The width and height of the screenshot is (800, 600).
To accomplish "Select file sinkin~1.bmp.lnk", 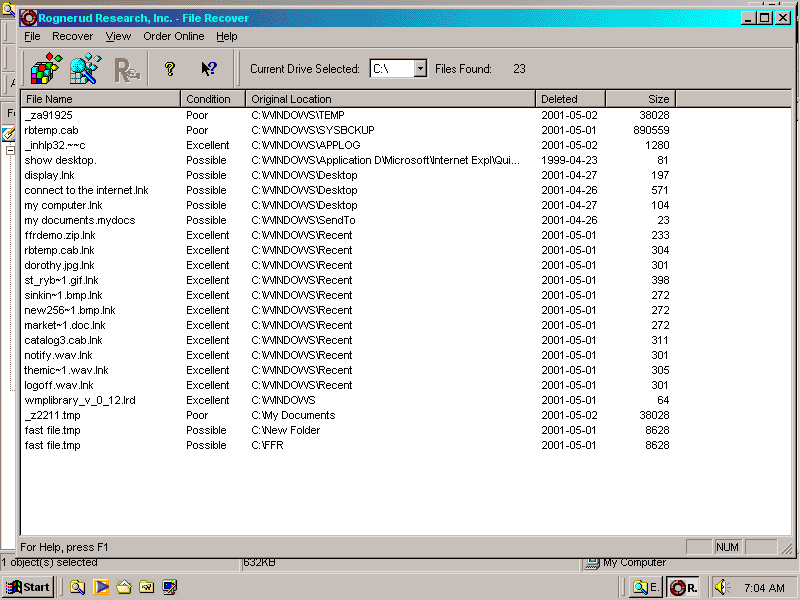I will click(63, 295).
